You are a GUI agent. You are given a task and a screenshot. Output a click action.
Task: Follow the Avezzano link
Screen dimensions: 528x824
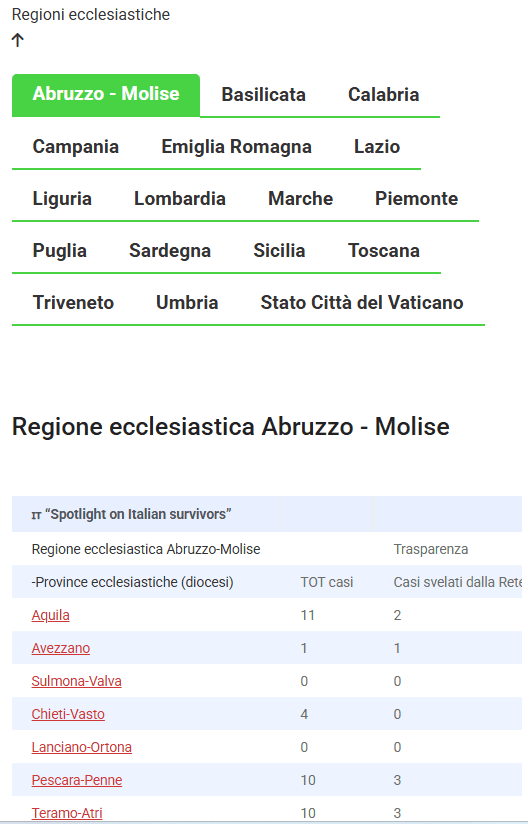(60, 648)
